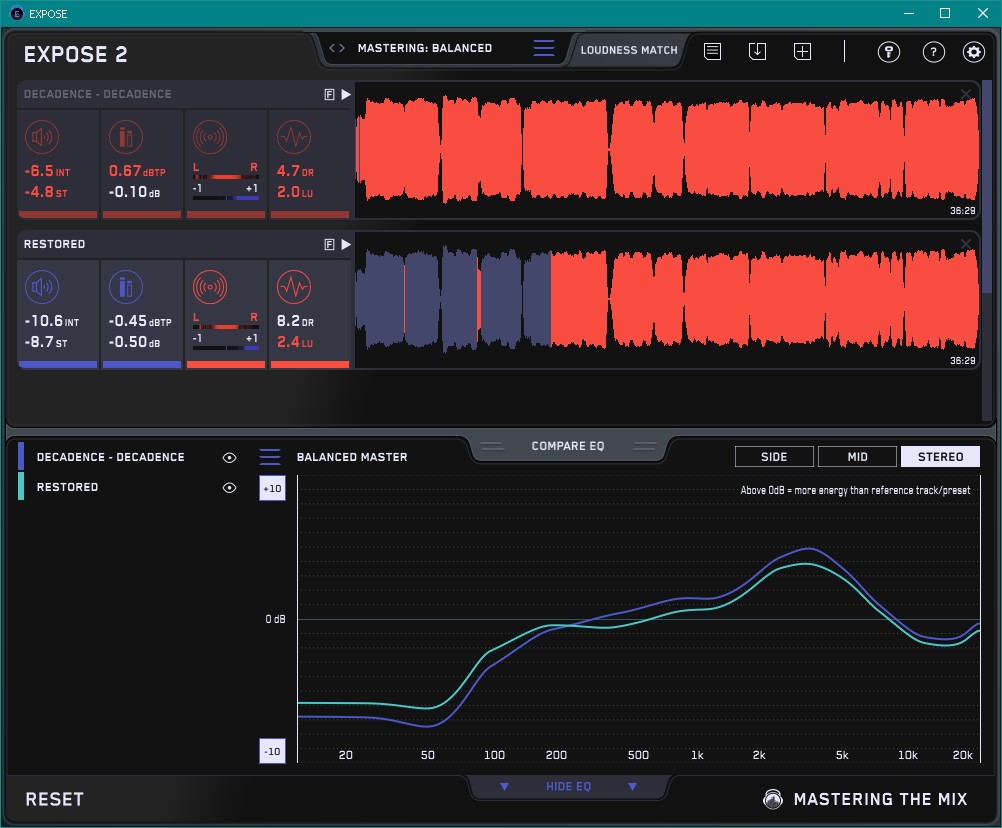
Task: Click the Balanced Master label
Action: click(352, 457)
